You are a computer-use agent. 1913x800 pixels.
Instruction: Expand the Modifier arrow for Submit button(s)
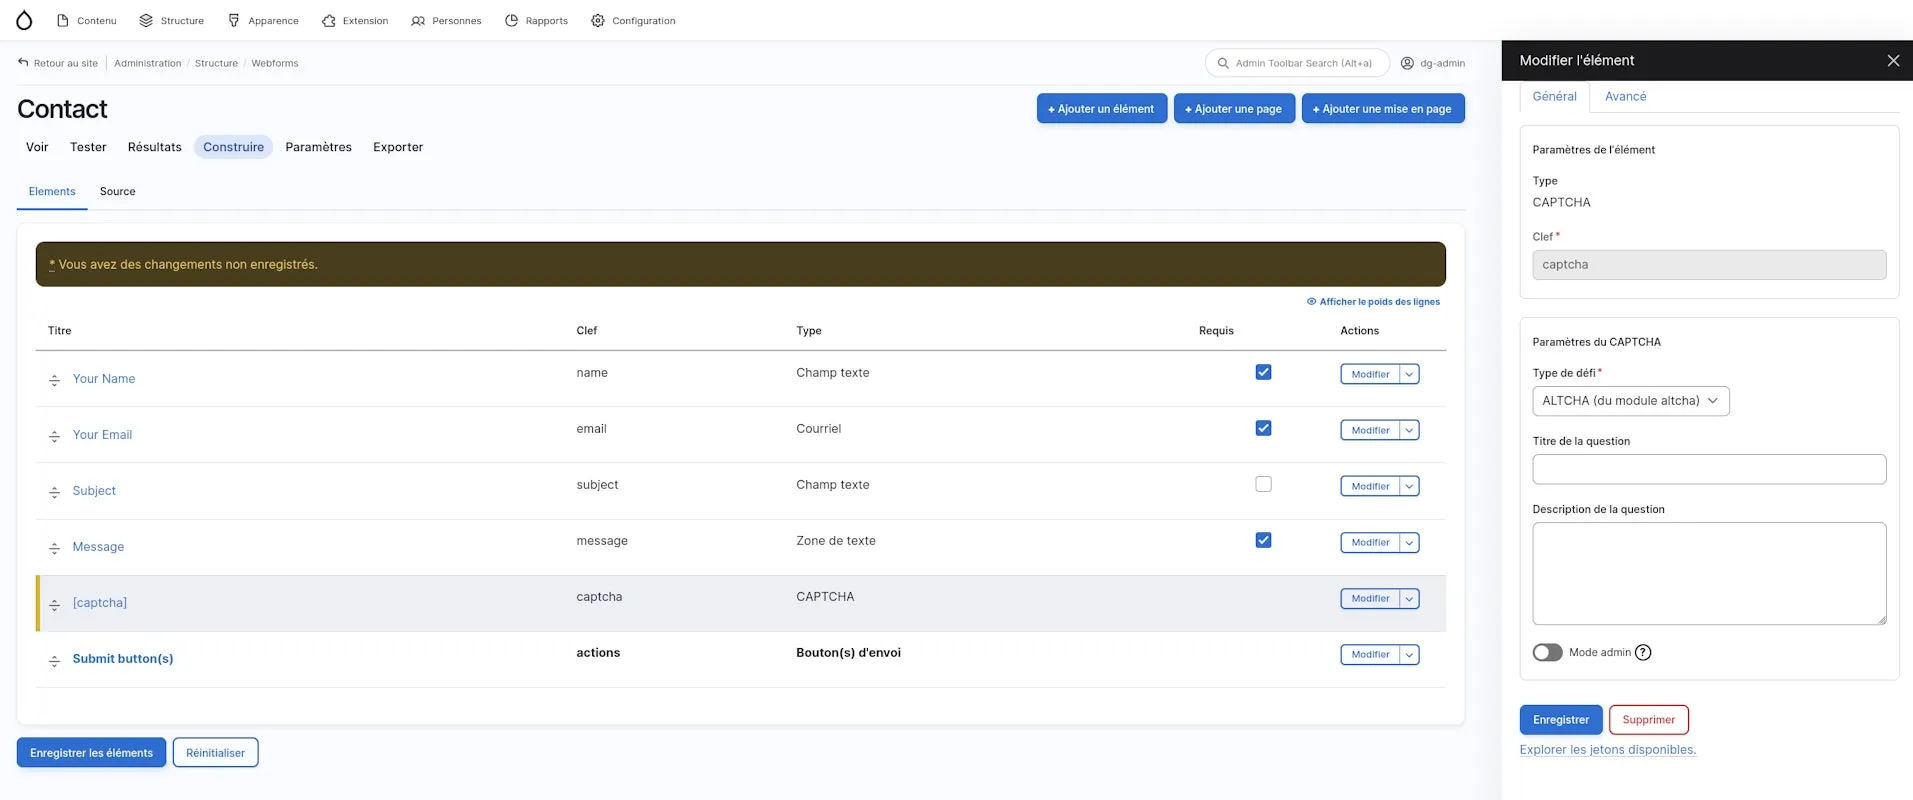click(x=1409, y=655)
